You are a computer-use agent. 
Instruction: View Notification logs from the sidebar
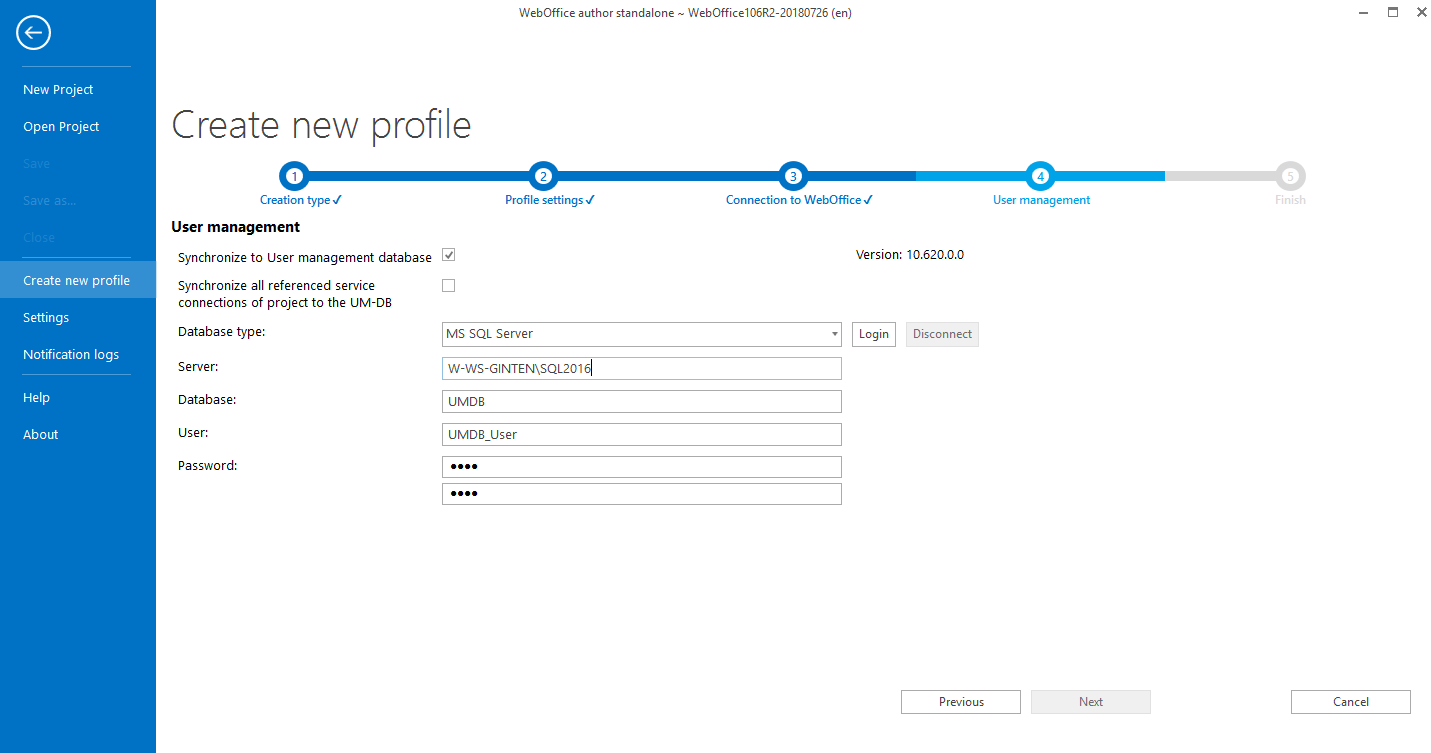(x=71, y=354)
